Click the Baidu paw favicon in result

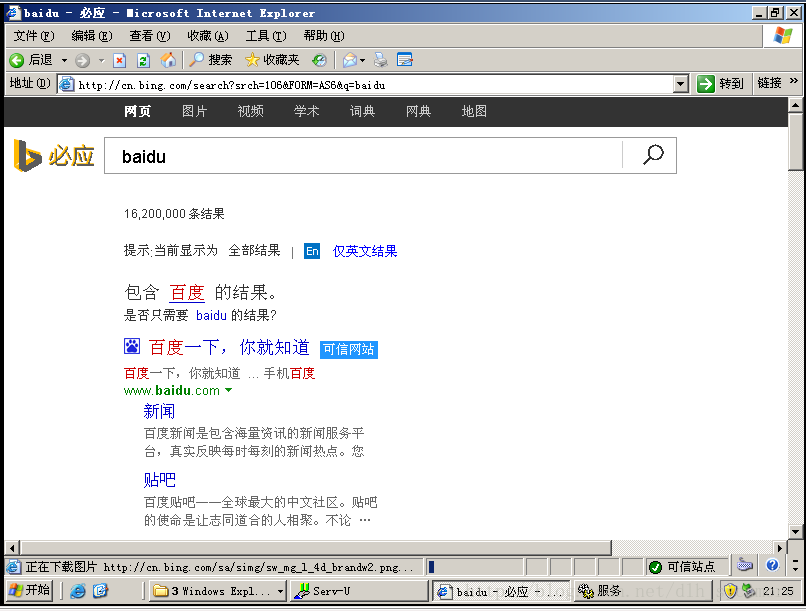[x=132, y=346]
